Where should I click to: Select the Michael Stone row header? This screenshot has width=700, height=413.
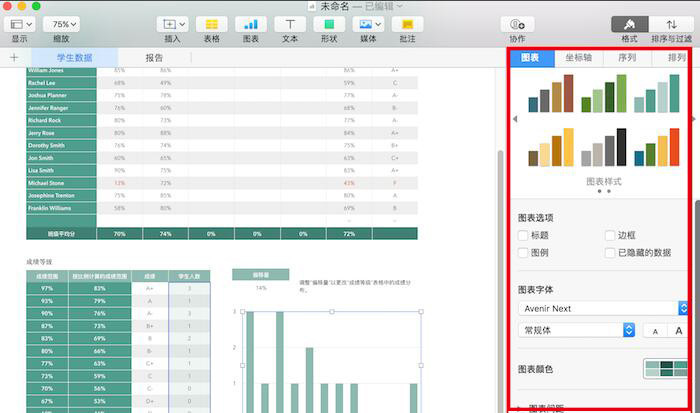61,183
